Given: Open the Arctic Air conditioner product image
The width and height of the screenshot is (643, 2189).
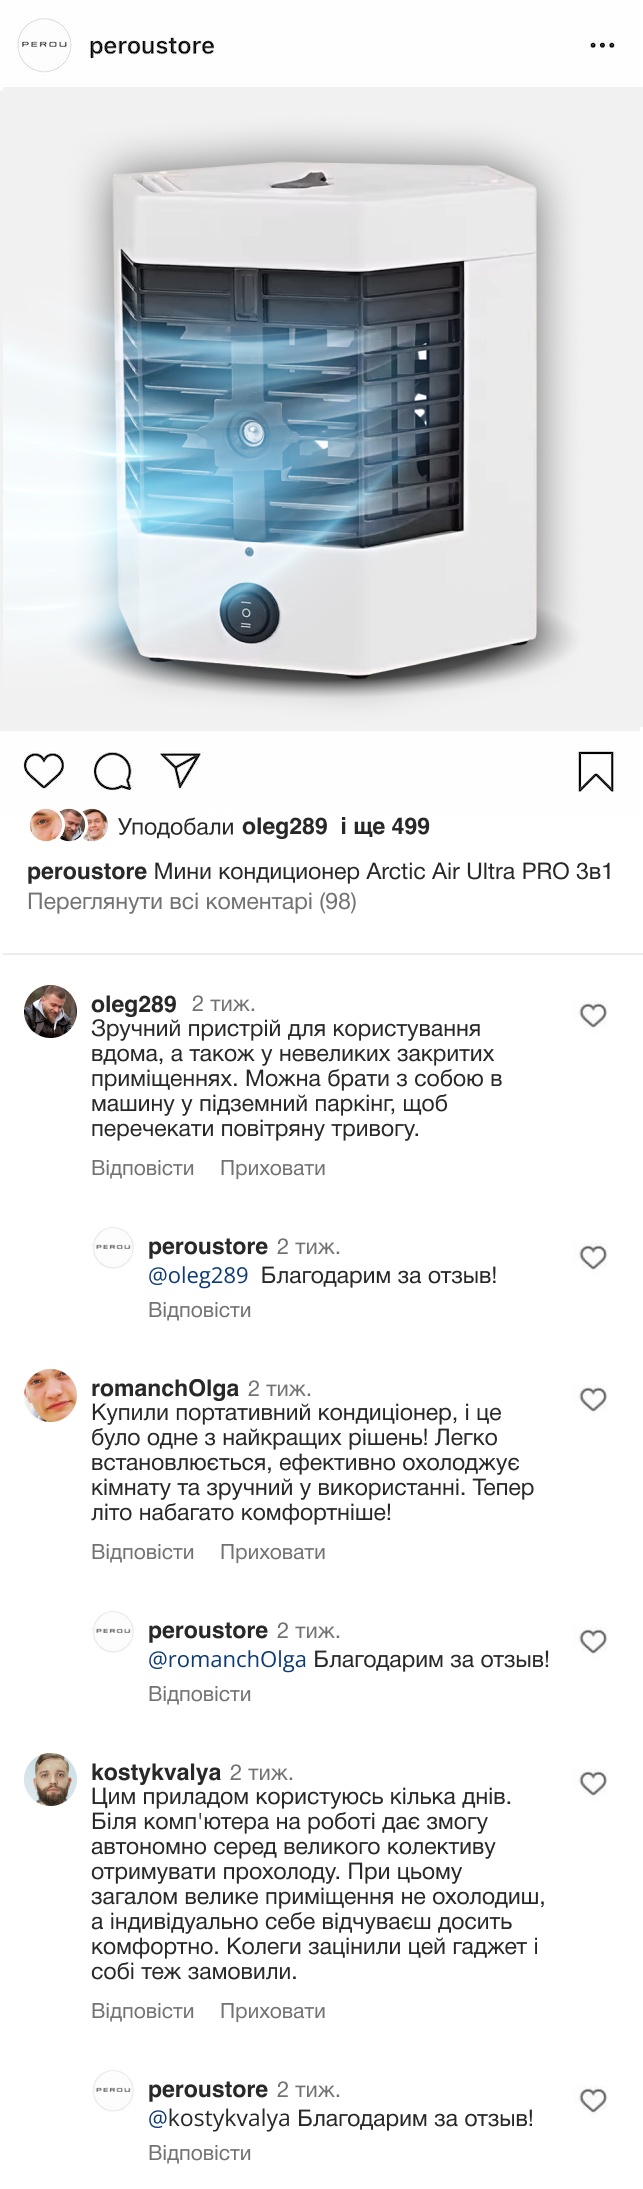Looking at the screenshot, I should (x=321, y=409).
